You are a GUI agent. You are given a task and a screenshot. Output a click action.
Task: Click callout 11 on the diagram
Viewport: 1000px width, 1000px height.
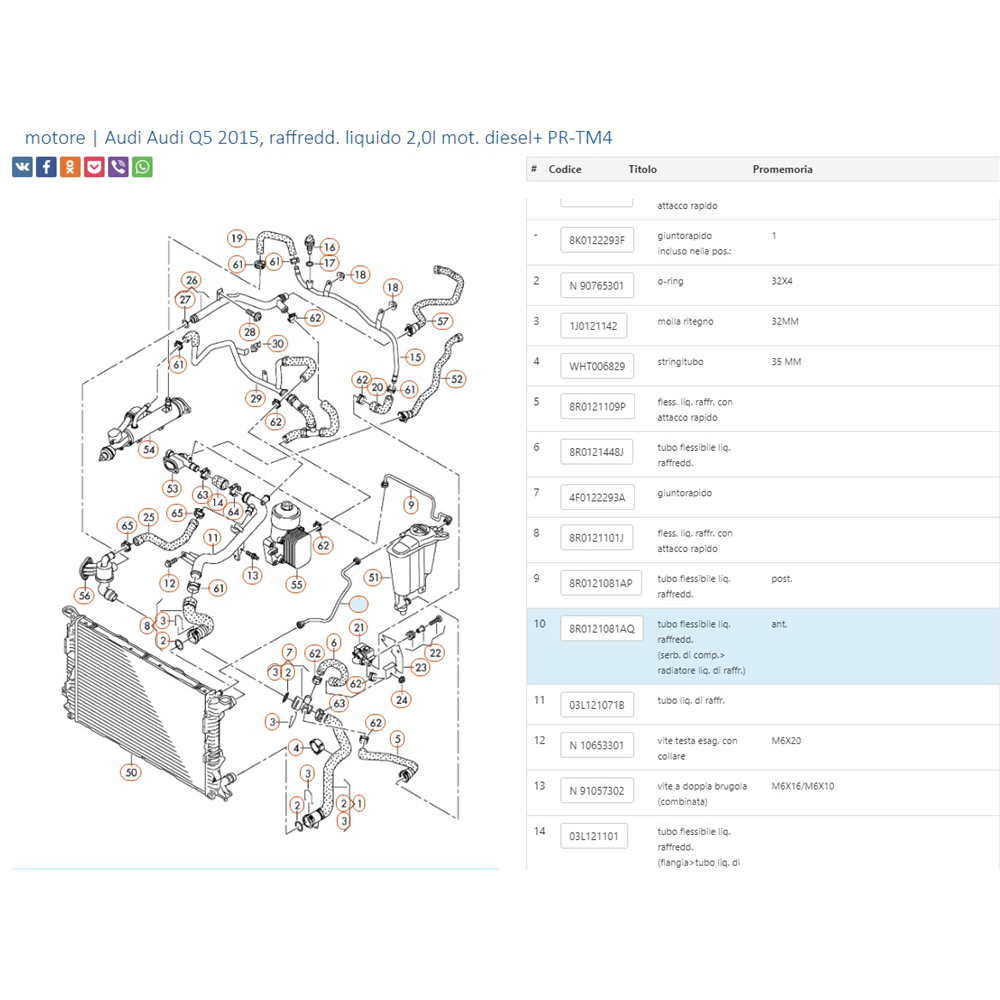[212, 538]
